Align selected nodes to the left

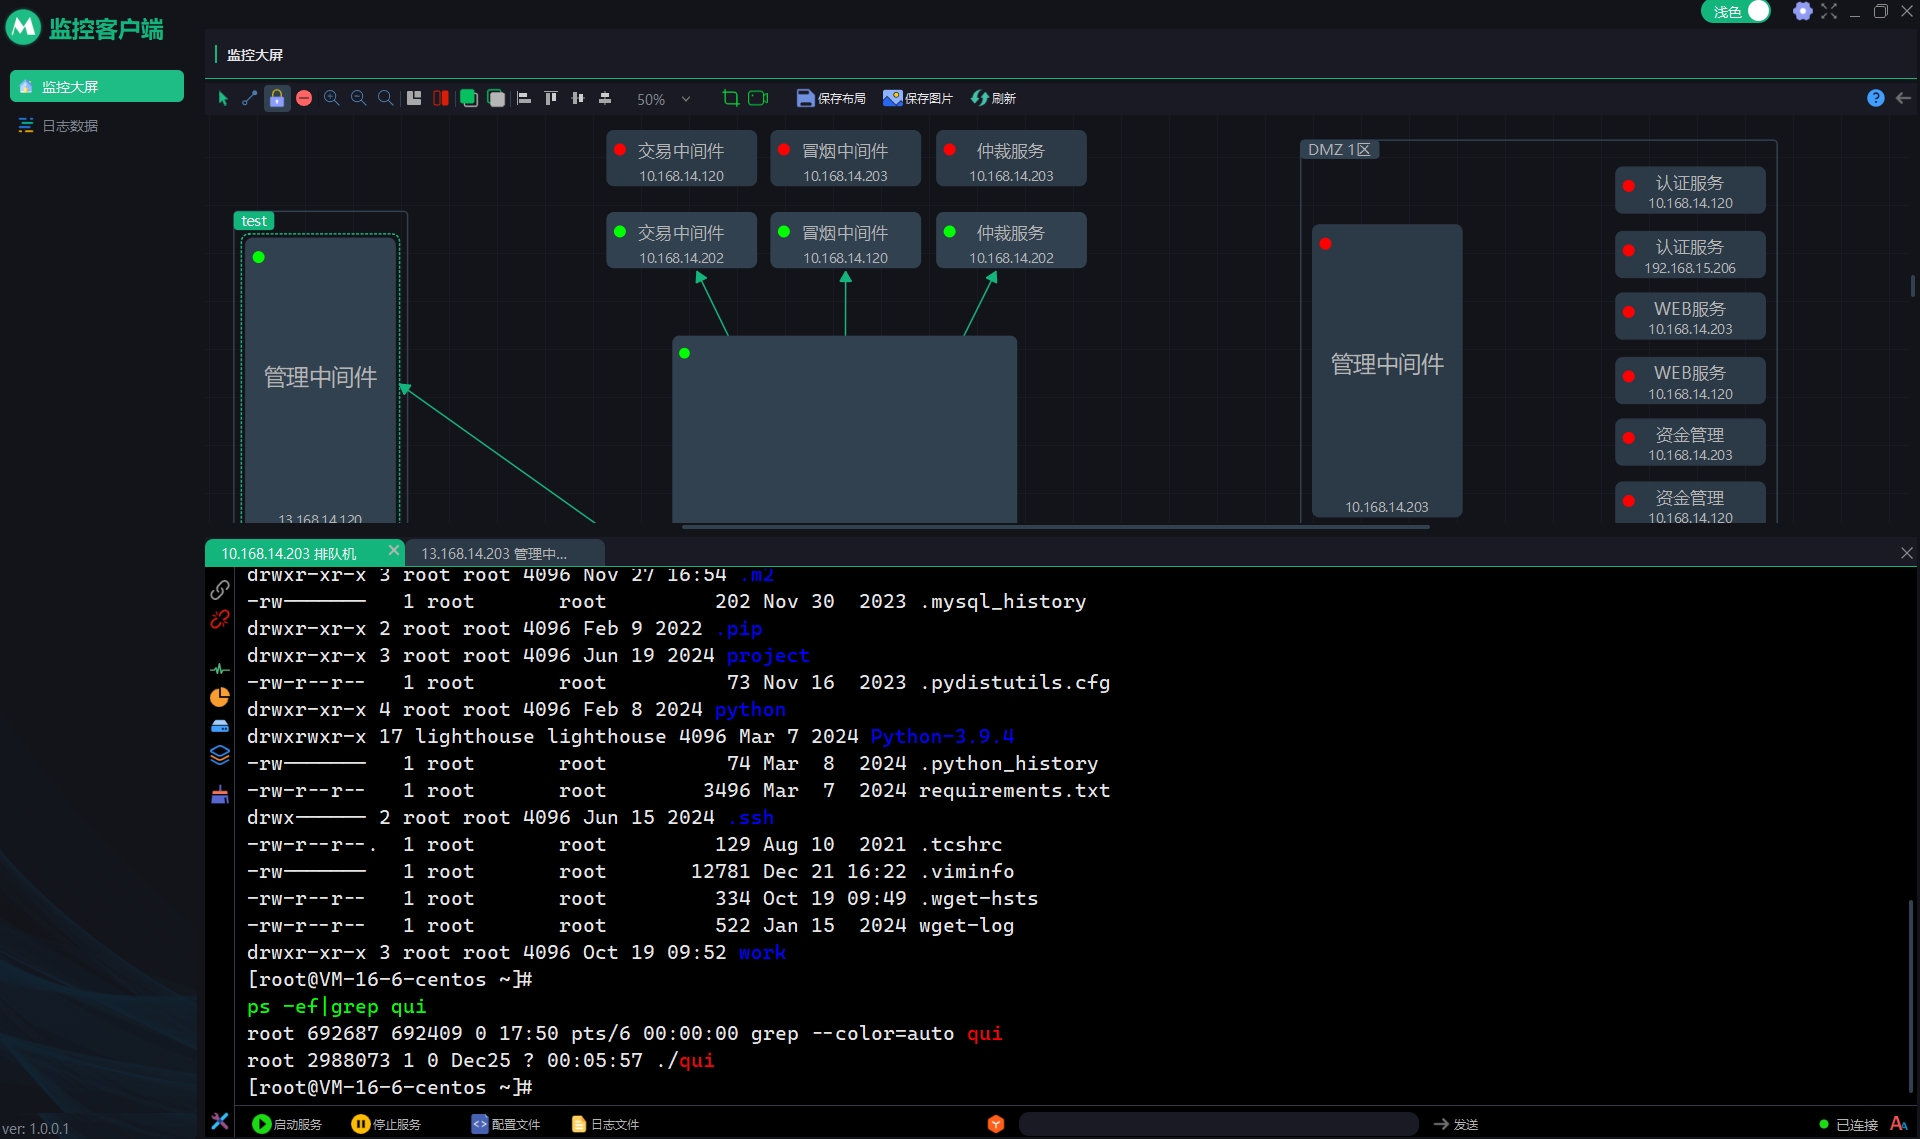(523, 98)
